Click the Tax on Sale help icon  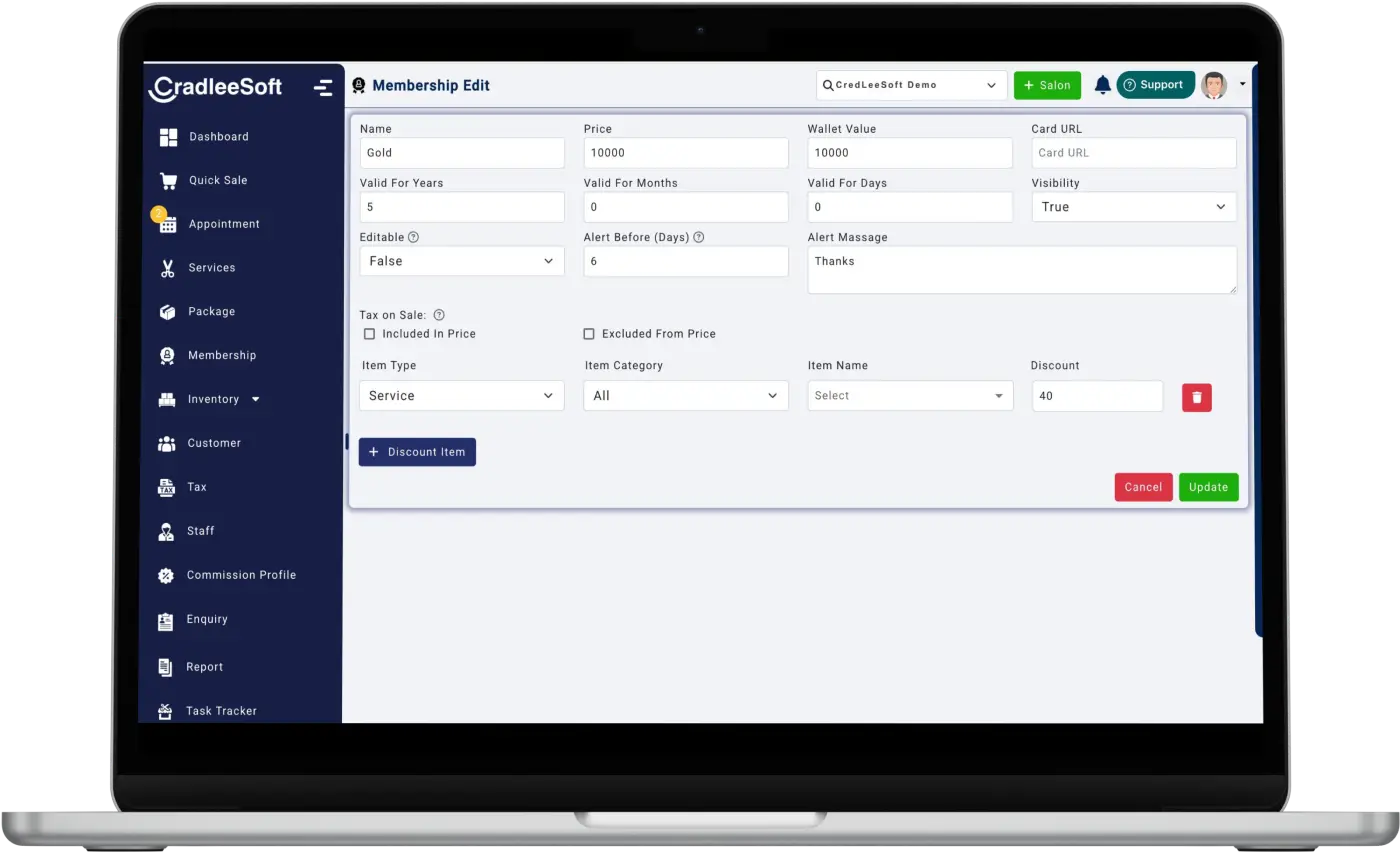439,315
